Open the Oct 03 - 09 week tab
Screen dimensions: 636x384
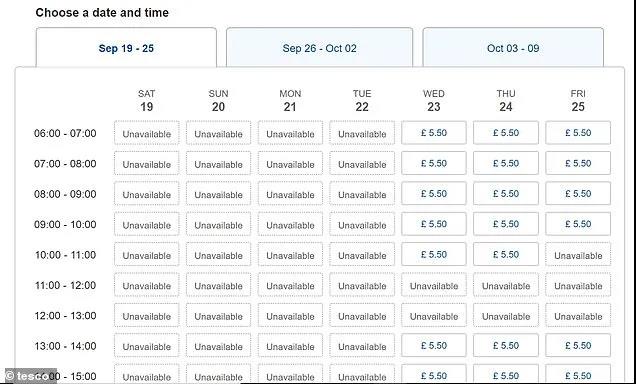coord(513,47)
